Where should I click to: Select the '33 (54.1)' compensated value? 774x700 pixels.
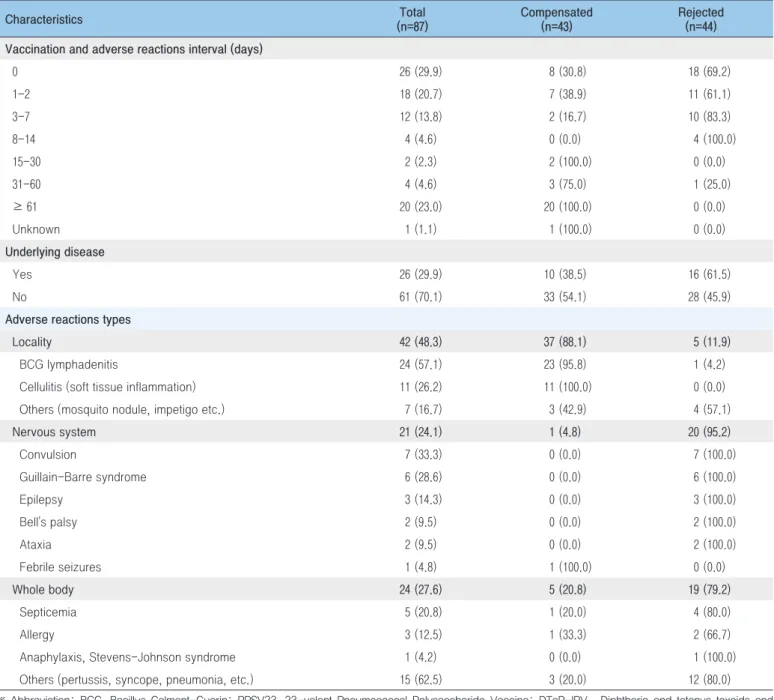(565, 297)
